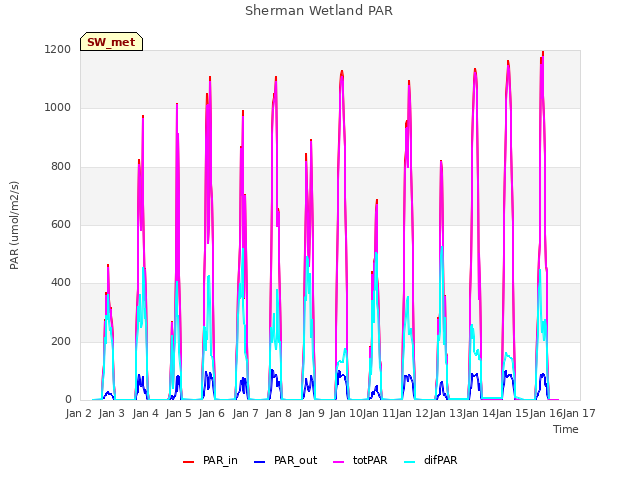The width and height of the screenshot is (640, 480).
Task: Click the 1200 y-axis tick label
Action: click(x=58, y=49)
